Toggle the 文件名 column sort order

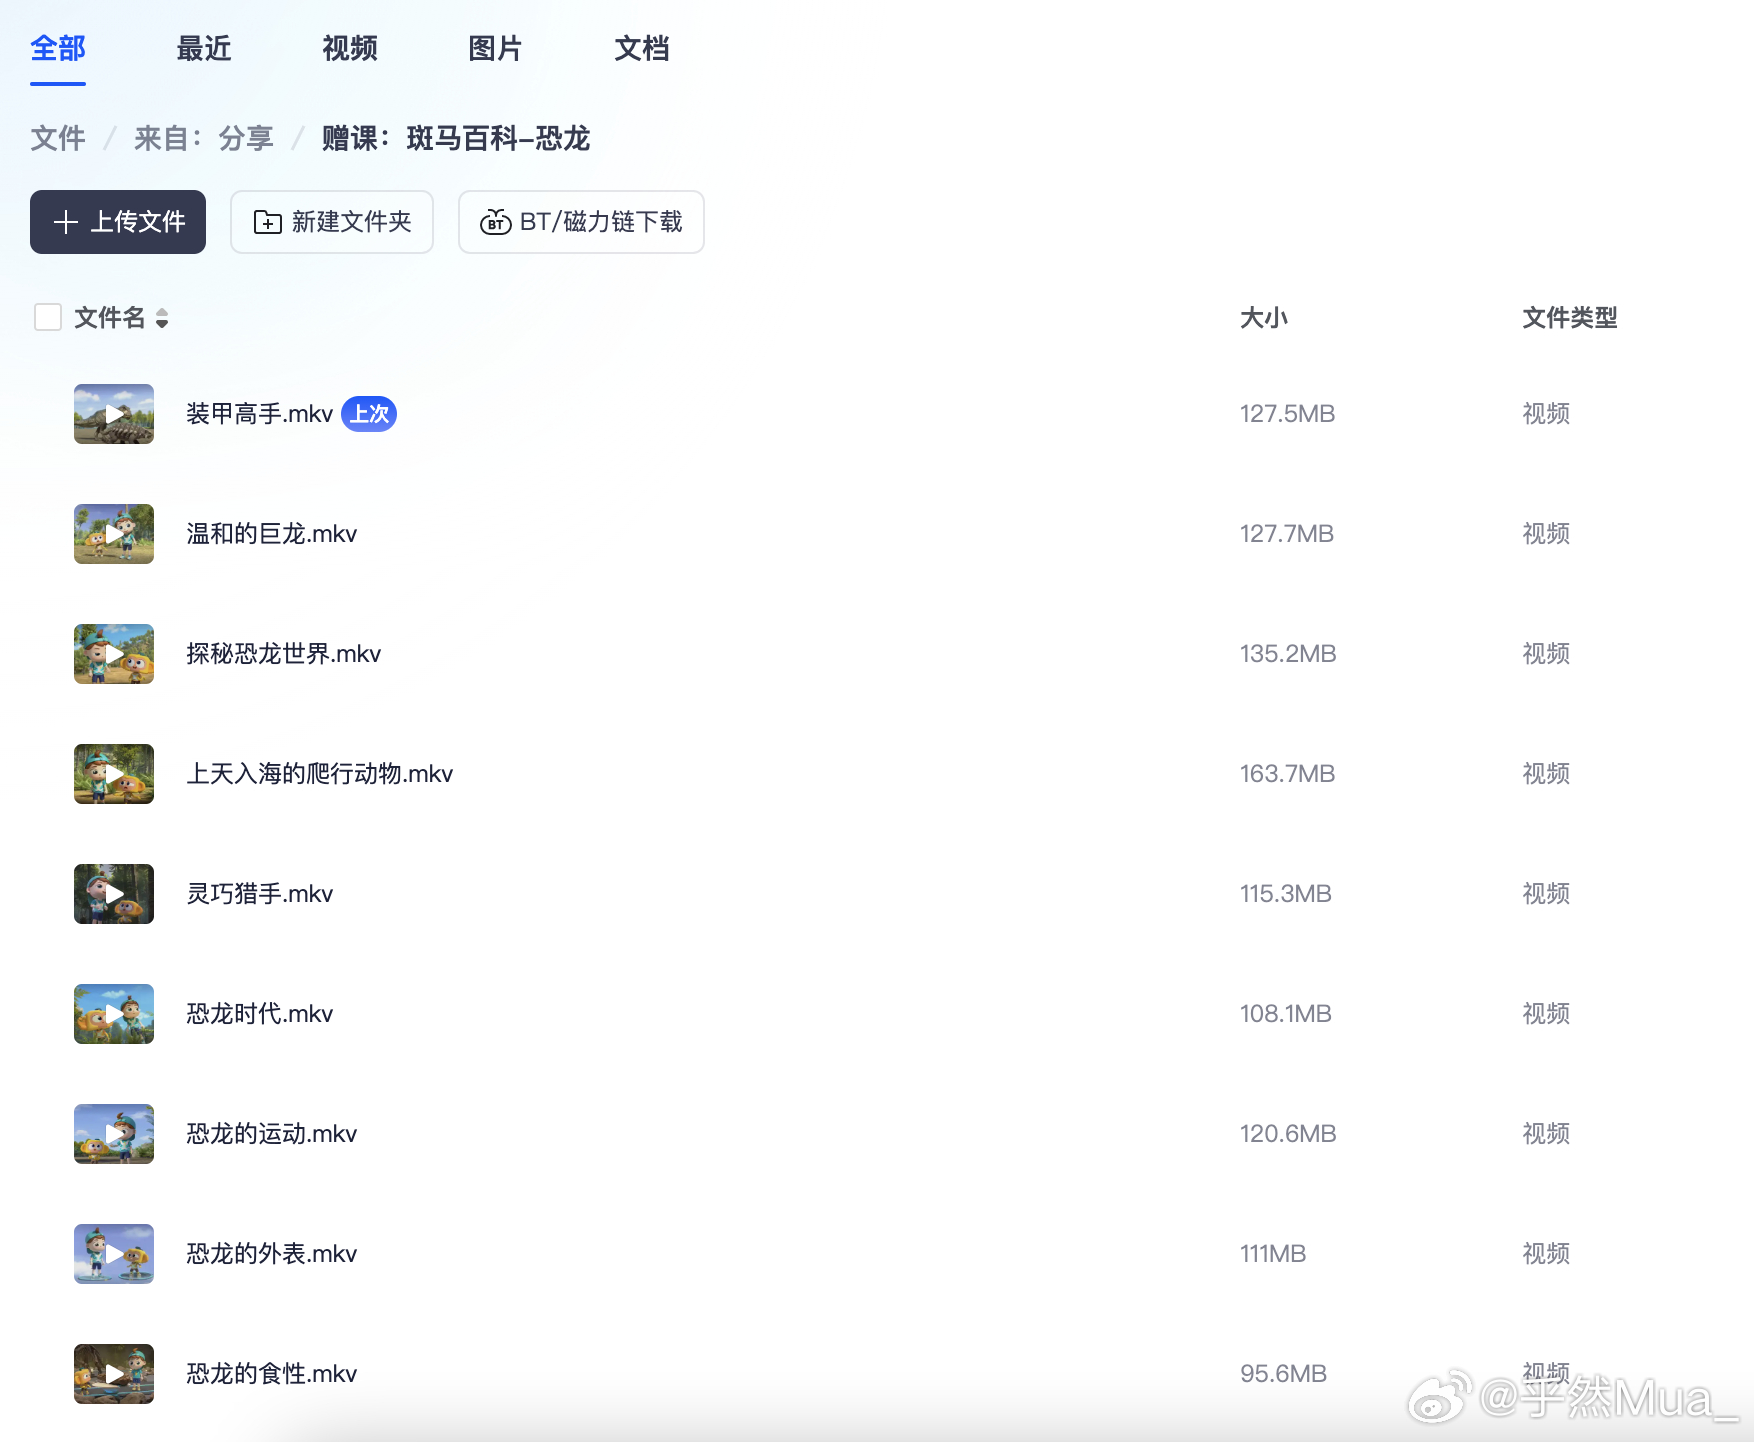[162, 318]
